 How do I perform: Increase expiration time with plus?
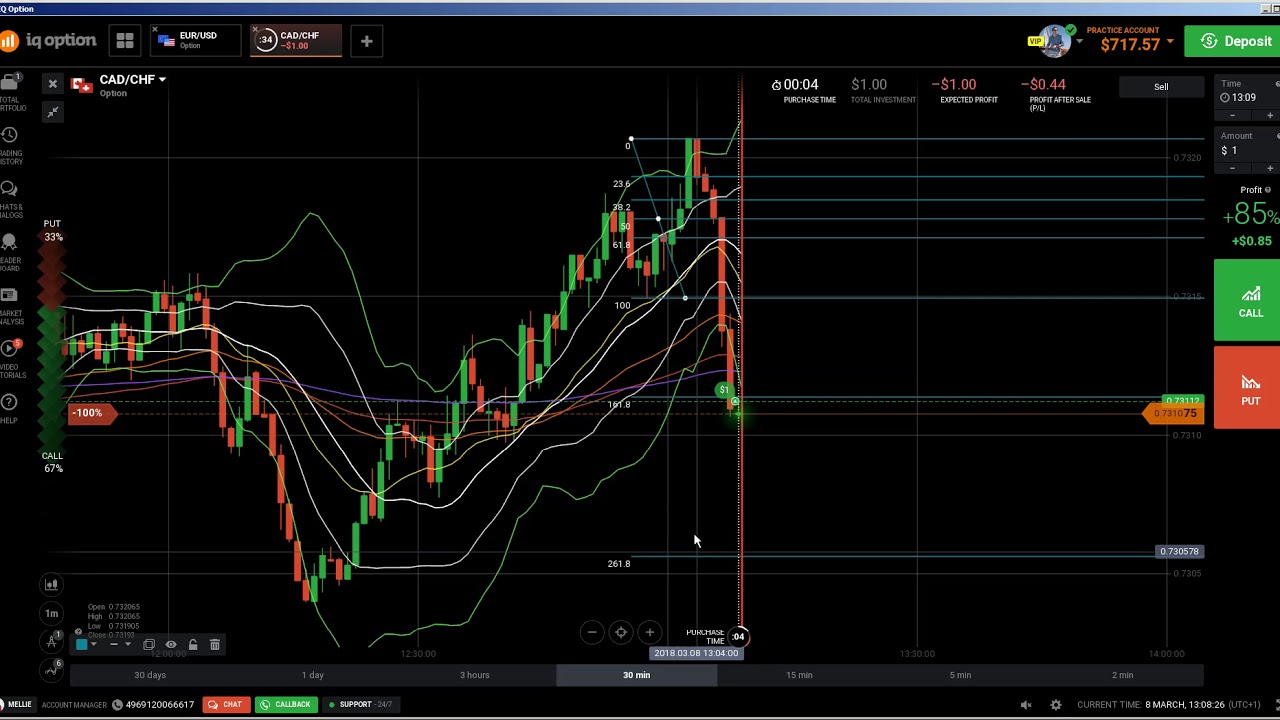pos(1269,115)
